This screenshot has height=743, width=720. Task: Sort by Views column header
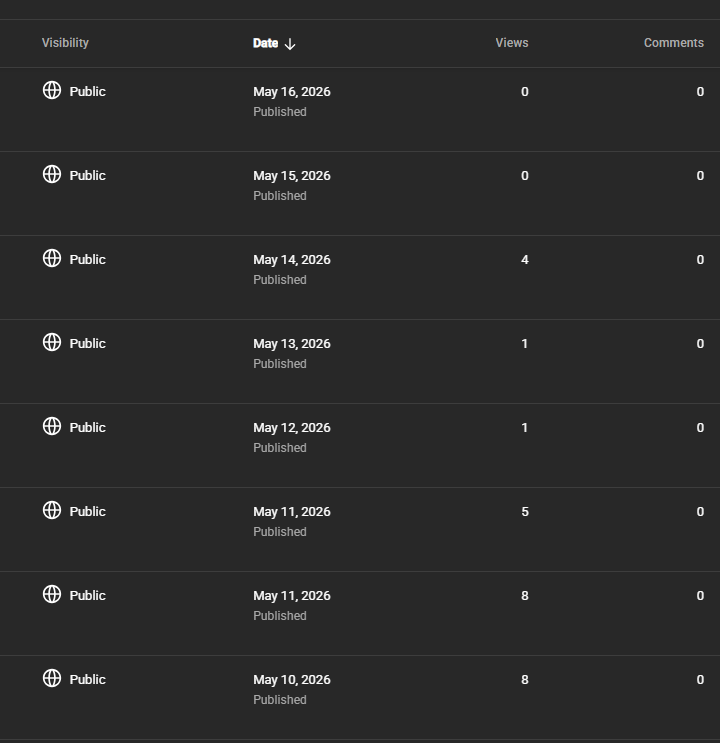512,43
